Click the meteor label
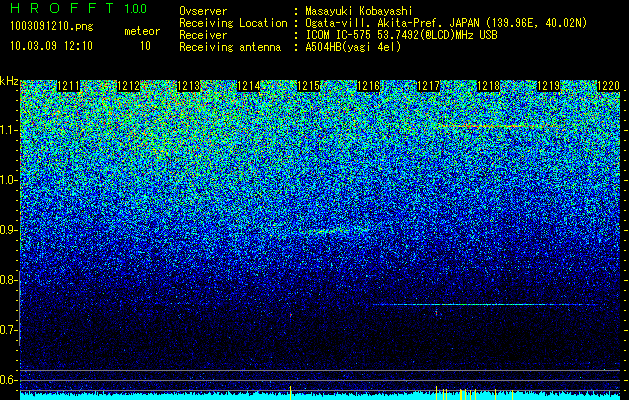 (x=142, y=31)
